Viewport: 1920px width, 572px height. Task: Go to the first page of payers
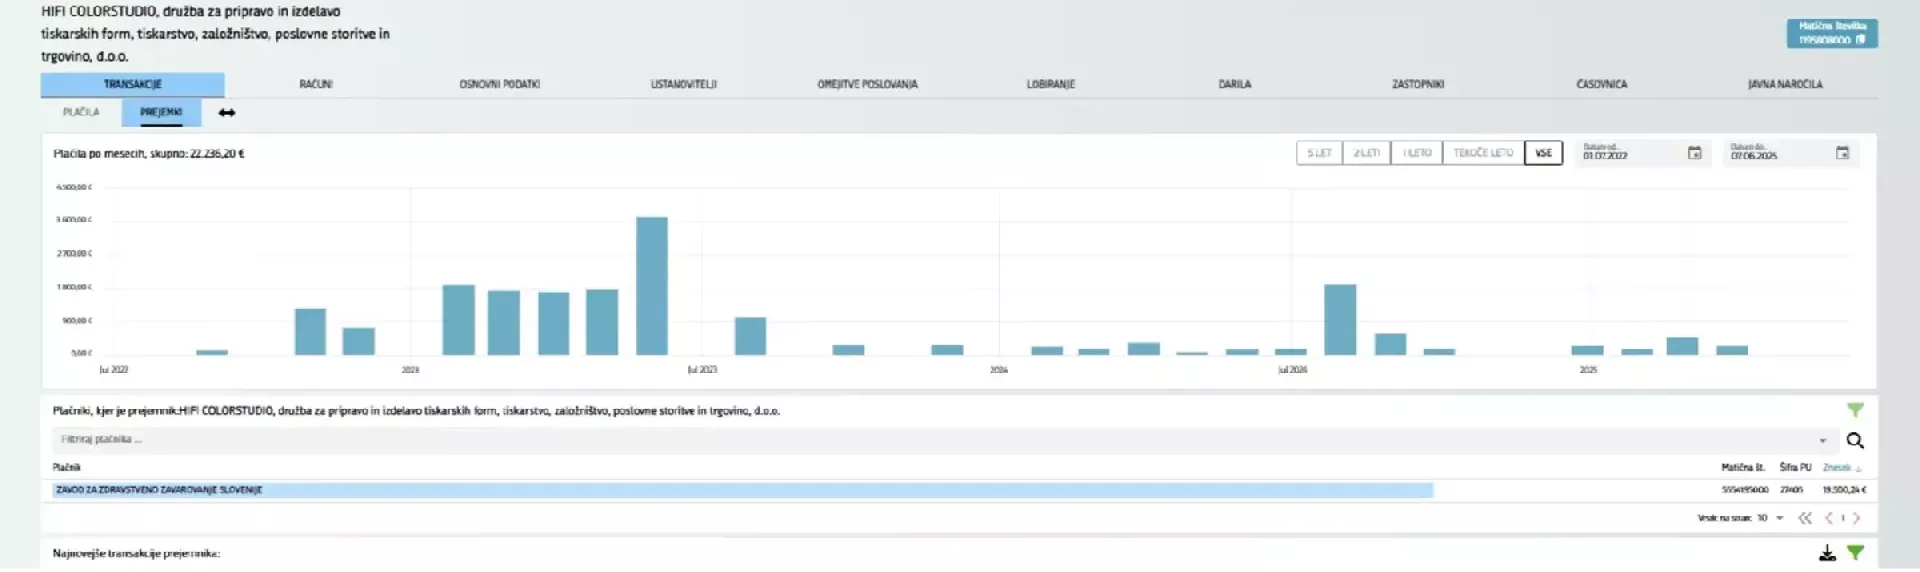point(1805,518)
